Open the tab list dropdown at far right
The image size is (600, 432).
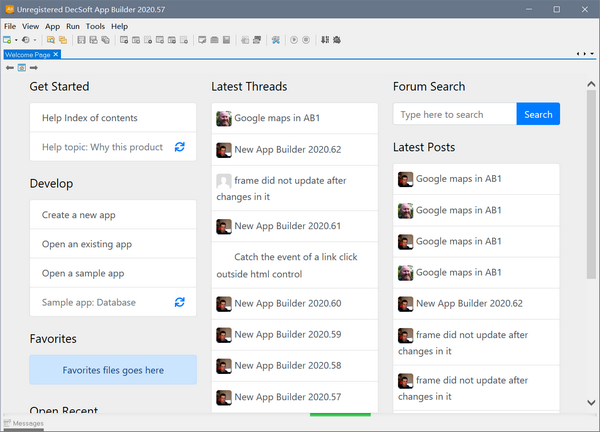591,53
